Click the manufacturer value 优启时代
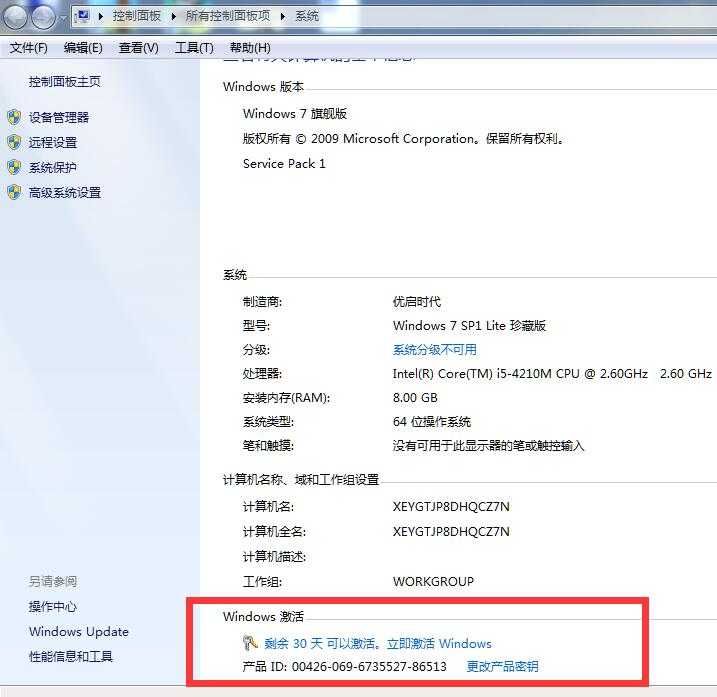Viewport: 717px width, 697px height. [x=417, y=302]
